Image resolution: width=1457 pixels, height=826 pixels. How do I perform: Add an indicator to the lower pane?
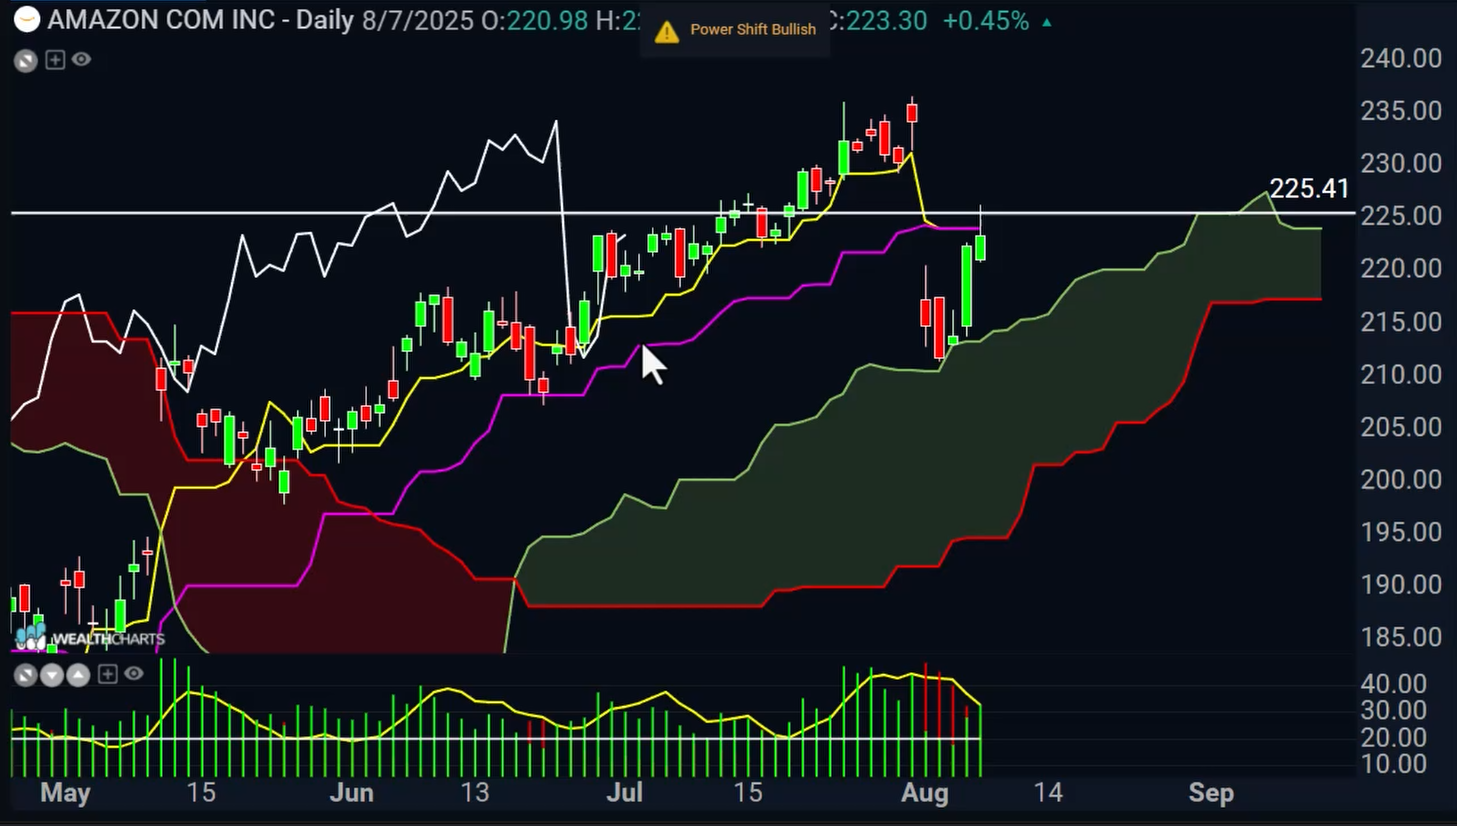coord(107,674)
